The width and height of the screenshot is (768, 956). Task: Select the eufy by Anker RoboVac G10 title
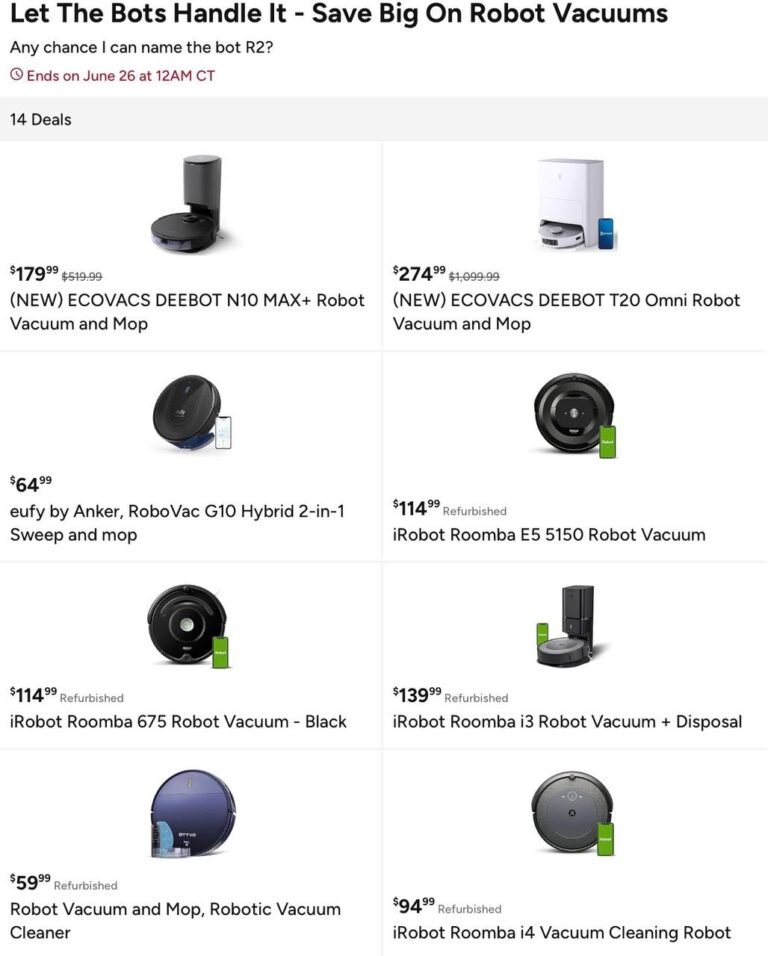click(177, 523)
